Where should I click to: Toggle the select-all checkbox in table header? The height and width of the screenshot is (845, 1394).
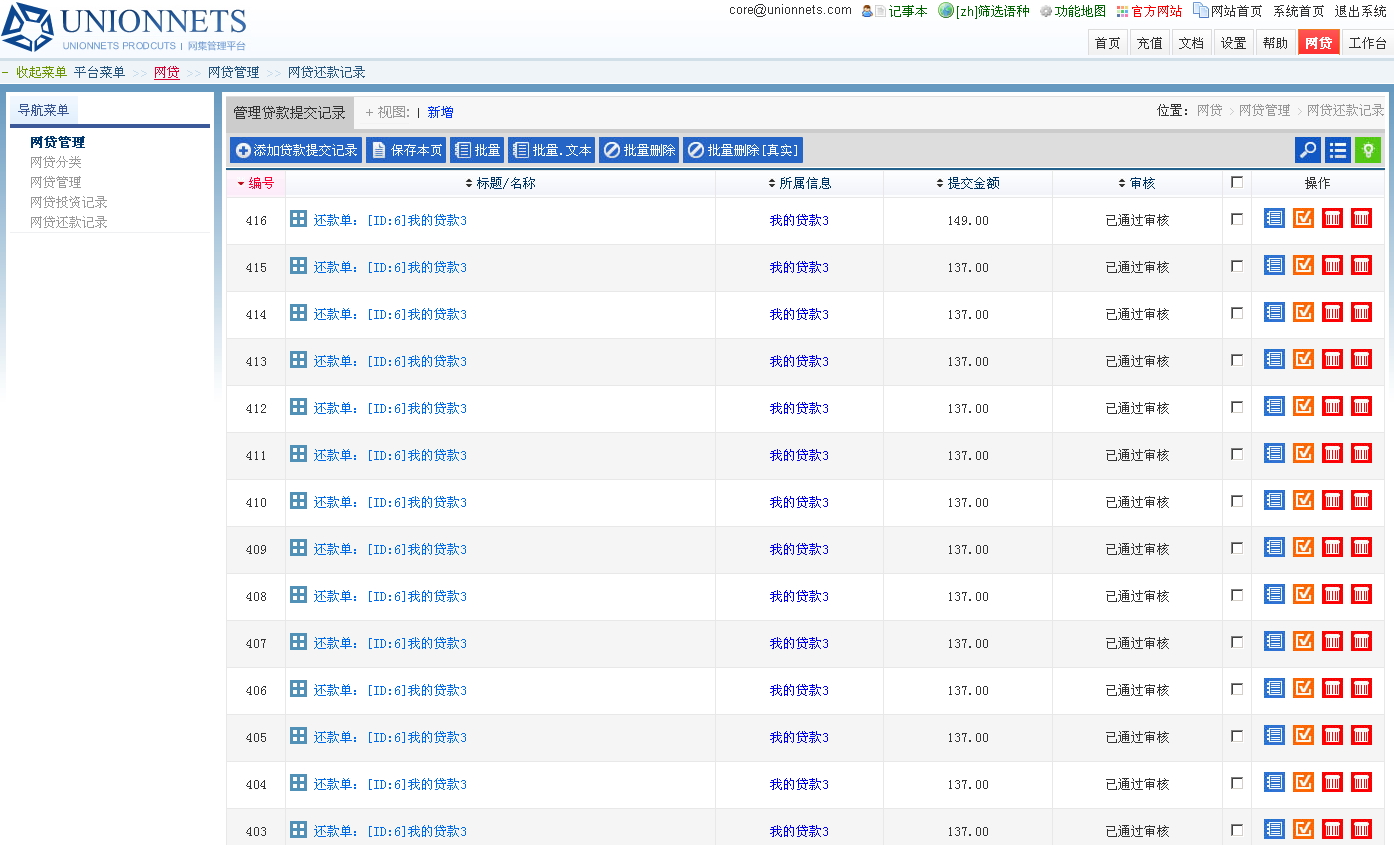click(1237, 182)
